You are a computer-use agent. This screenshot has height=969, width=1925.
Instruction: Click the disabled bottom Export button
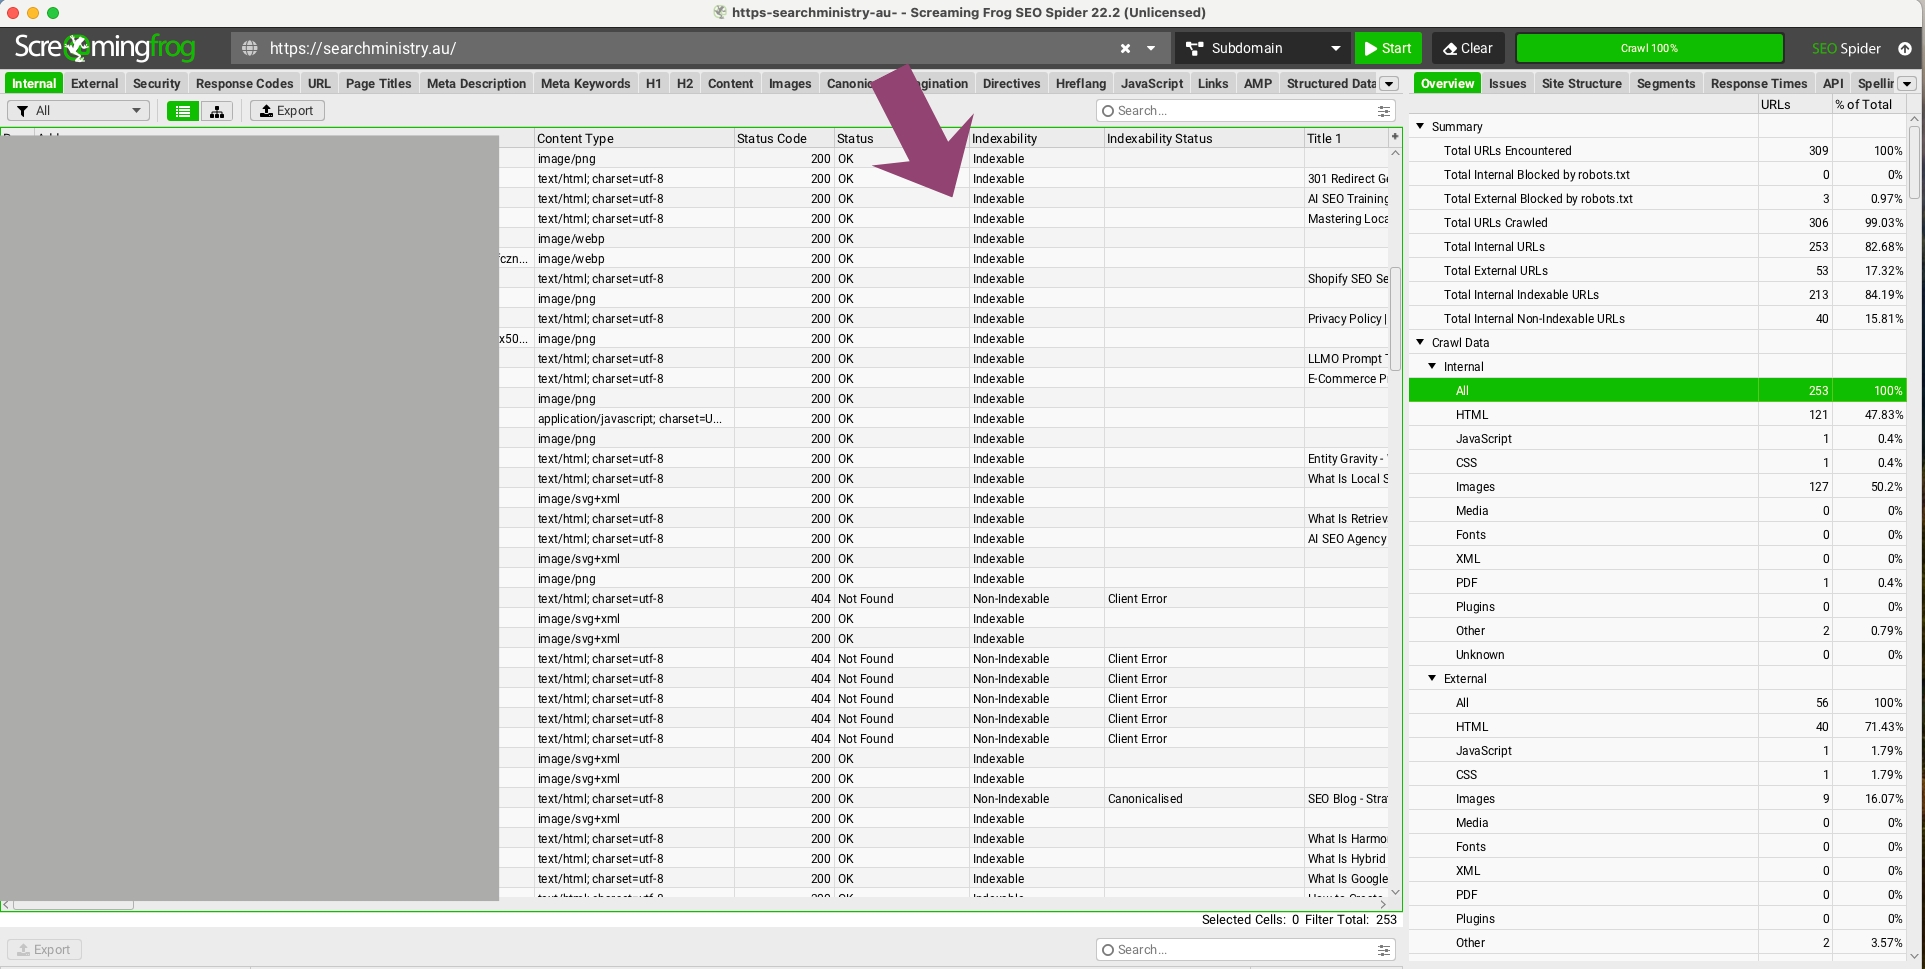(x=44, y=950)
